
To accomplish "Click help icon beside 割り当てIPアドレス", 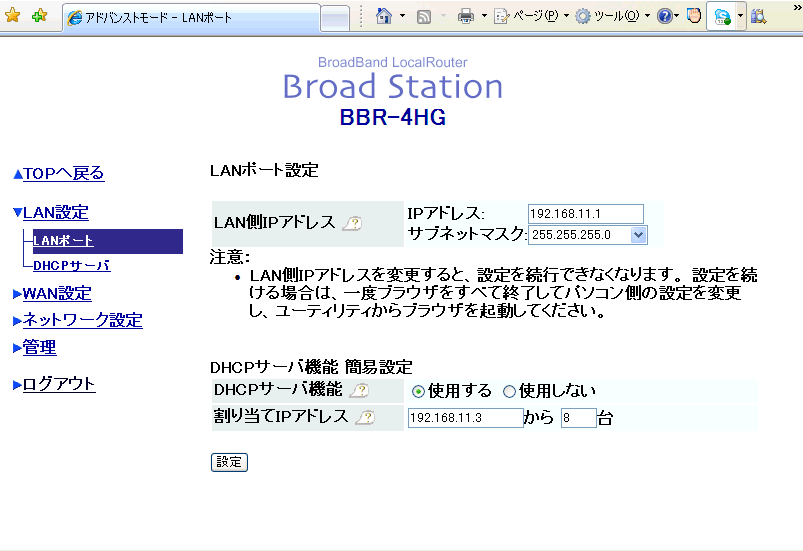I will coord(366,417).
